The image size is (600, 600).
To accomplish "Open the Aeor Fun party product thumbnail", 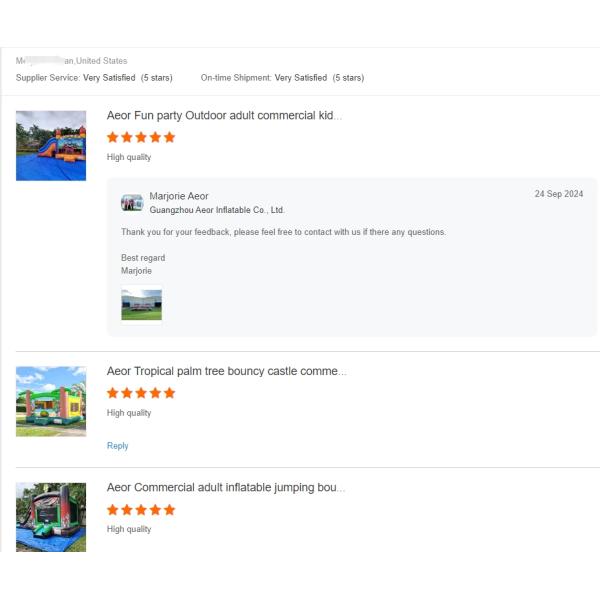I will point(51,145).
